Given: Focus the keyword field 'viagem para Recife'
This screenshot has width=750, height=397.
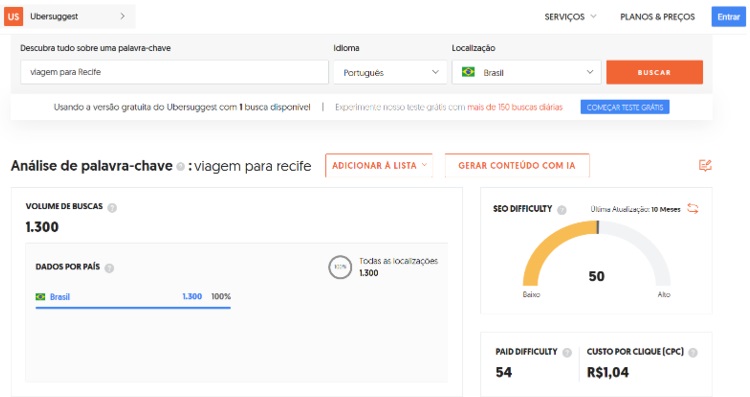Looking at the screenshot, I should click(174, 72).
